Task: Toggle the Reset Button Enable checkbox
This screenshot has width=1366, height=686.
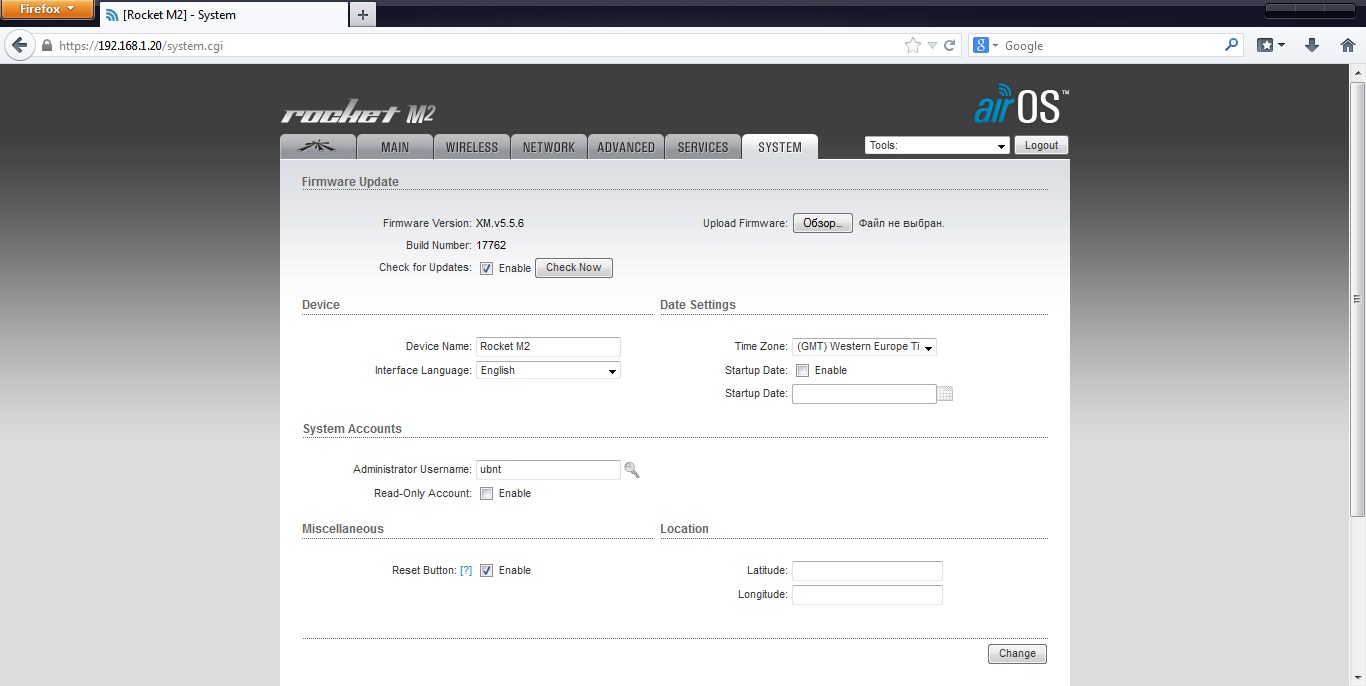Action: 486,570
